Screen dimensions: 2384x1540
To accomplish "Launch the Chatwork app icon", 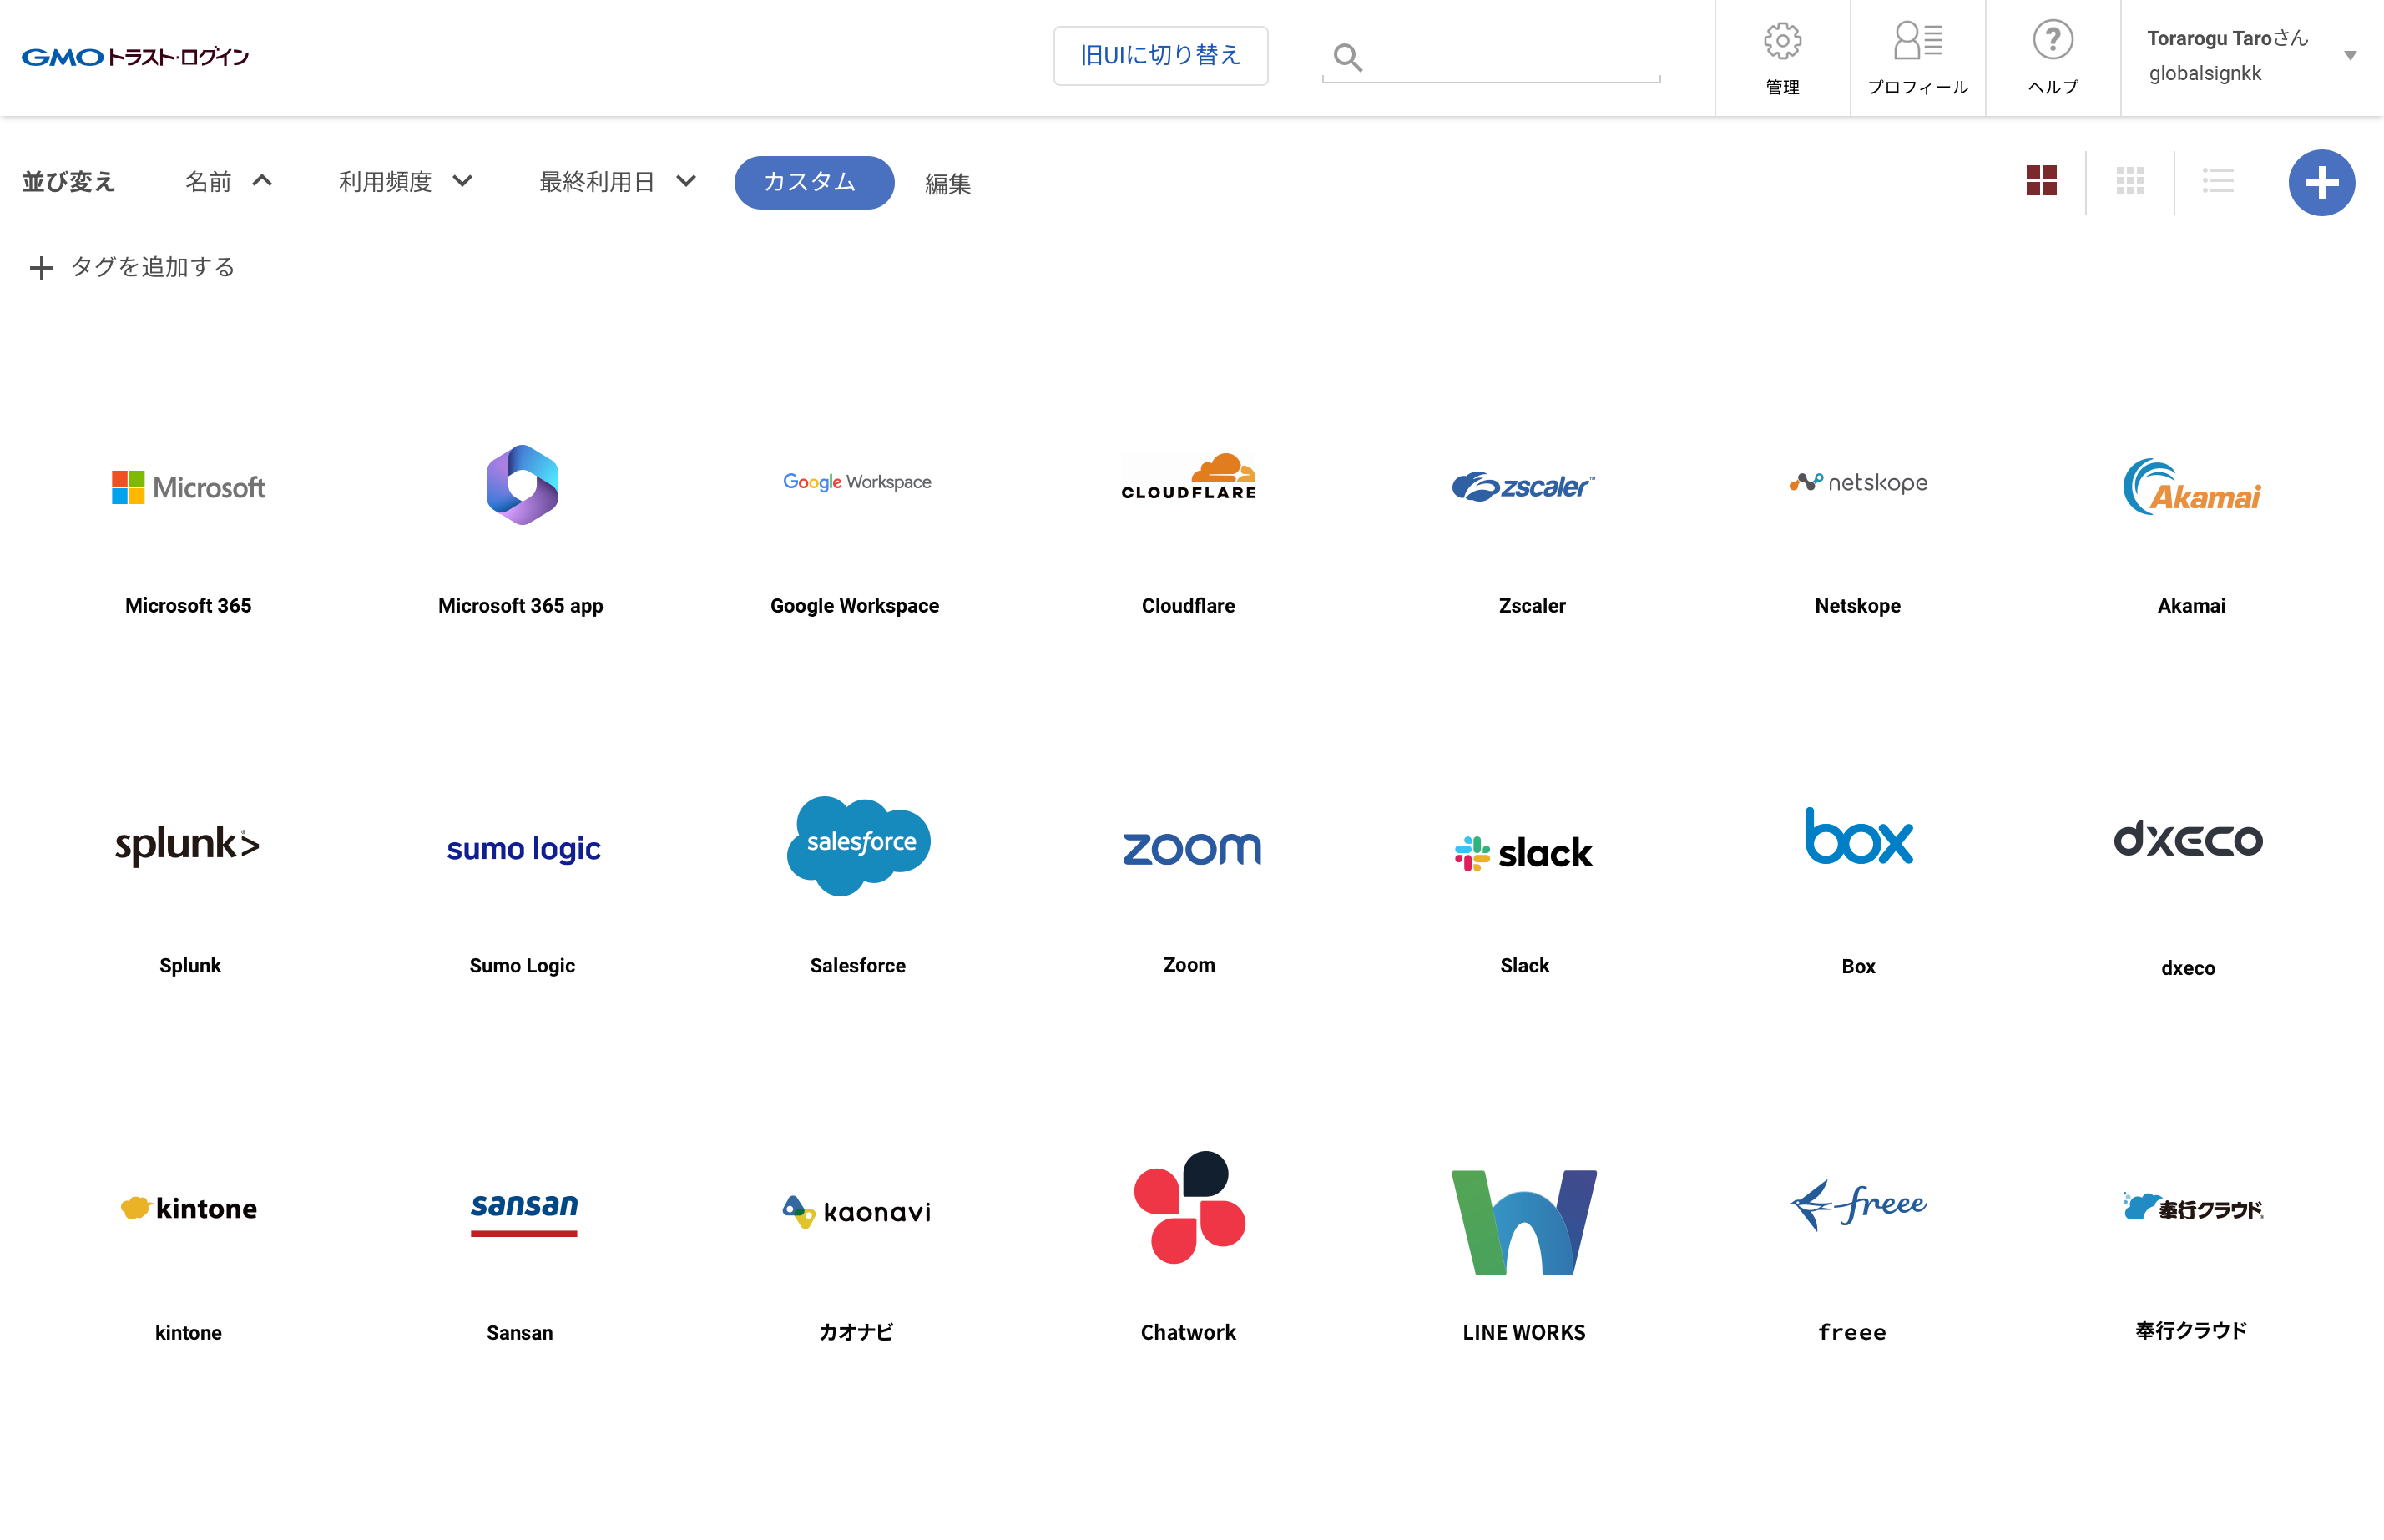I will coord(1189,1207).
